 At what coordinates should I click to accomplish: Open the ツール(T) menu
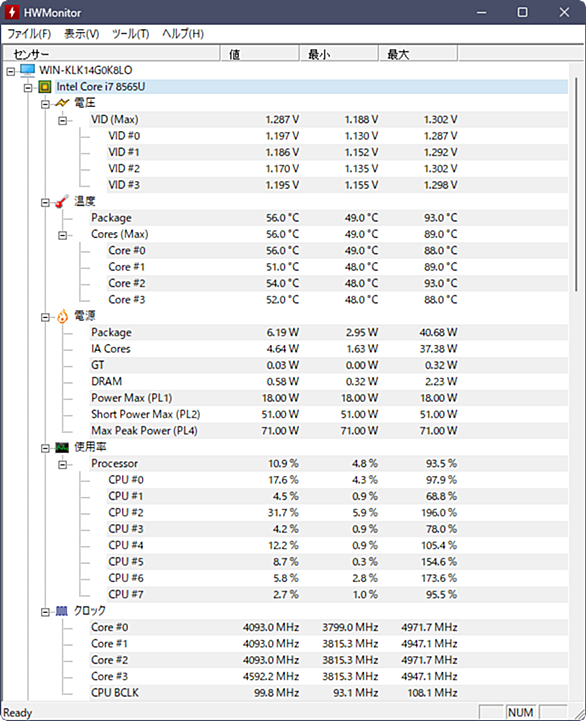[x=131, y=34]
